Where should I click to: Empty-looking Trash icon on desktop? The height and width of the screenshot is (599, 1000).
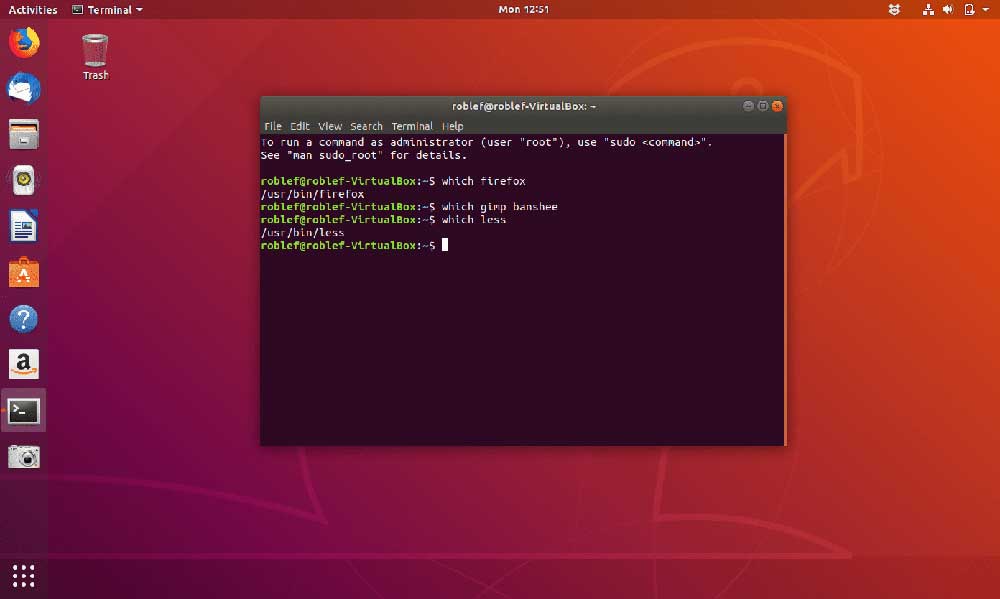(94, 49)
